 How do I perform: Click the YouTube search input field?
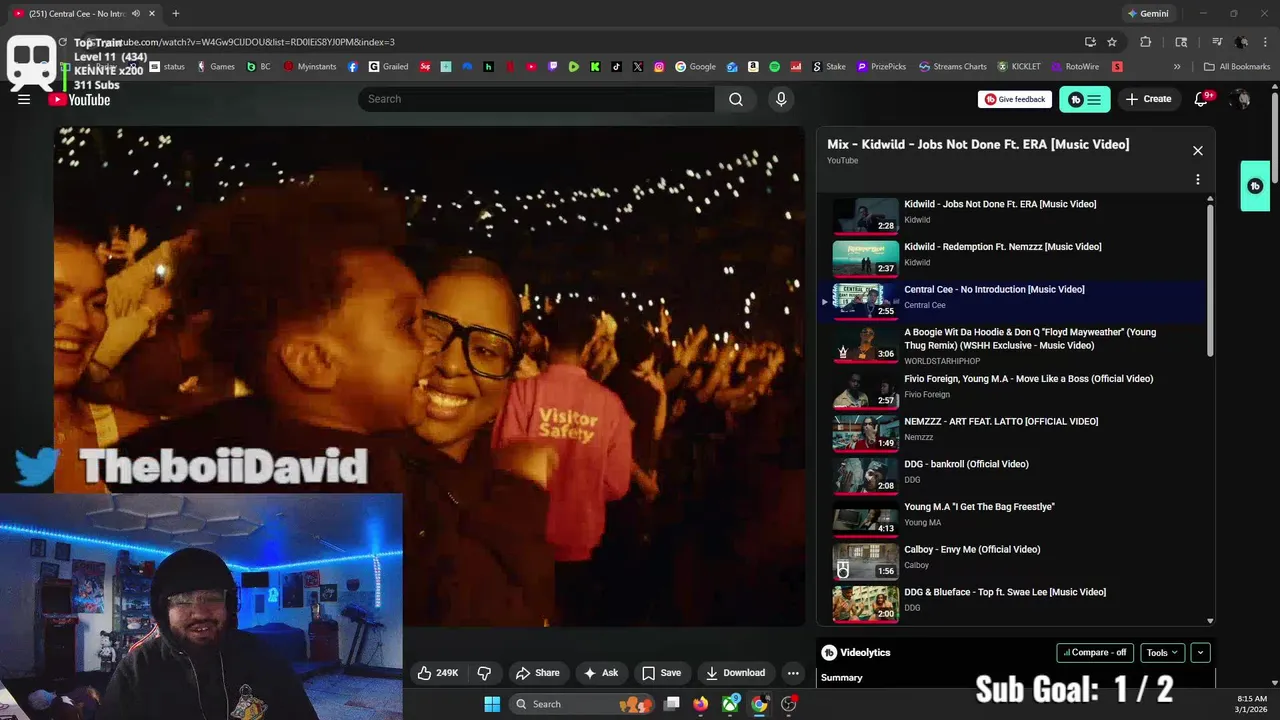tap(536, 99)
